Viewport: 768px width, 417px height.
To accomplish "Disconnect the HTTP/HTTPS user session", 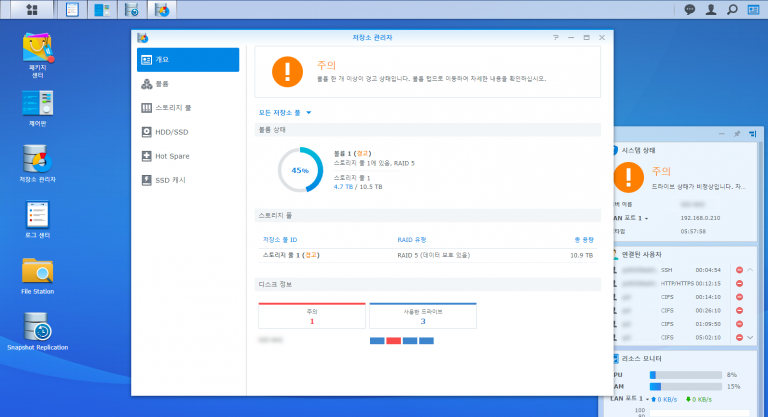I will (x=739, y=284).
